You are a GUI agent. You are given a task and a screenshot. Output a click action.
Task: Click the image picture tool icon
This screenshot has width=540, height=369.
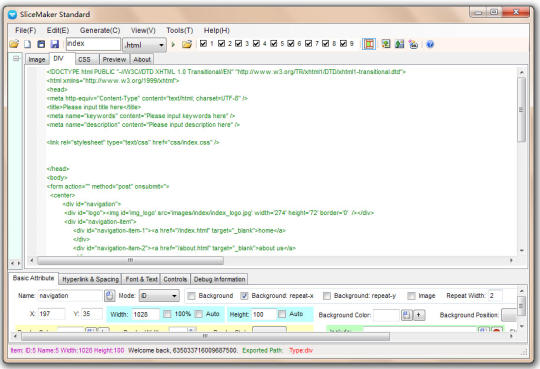click(413, 44)
